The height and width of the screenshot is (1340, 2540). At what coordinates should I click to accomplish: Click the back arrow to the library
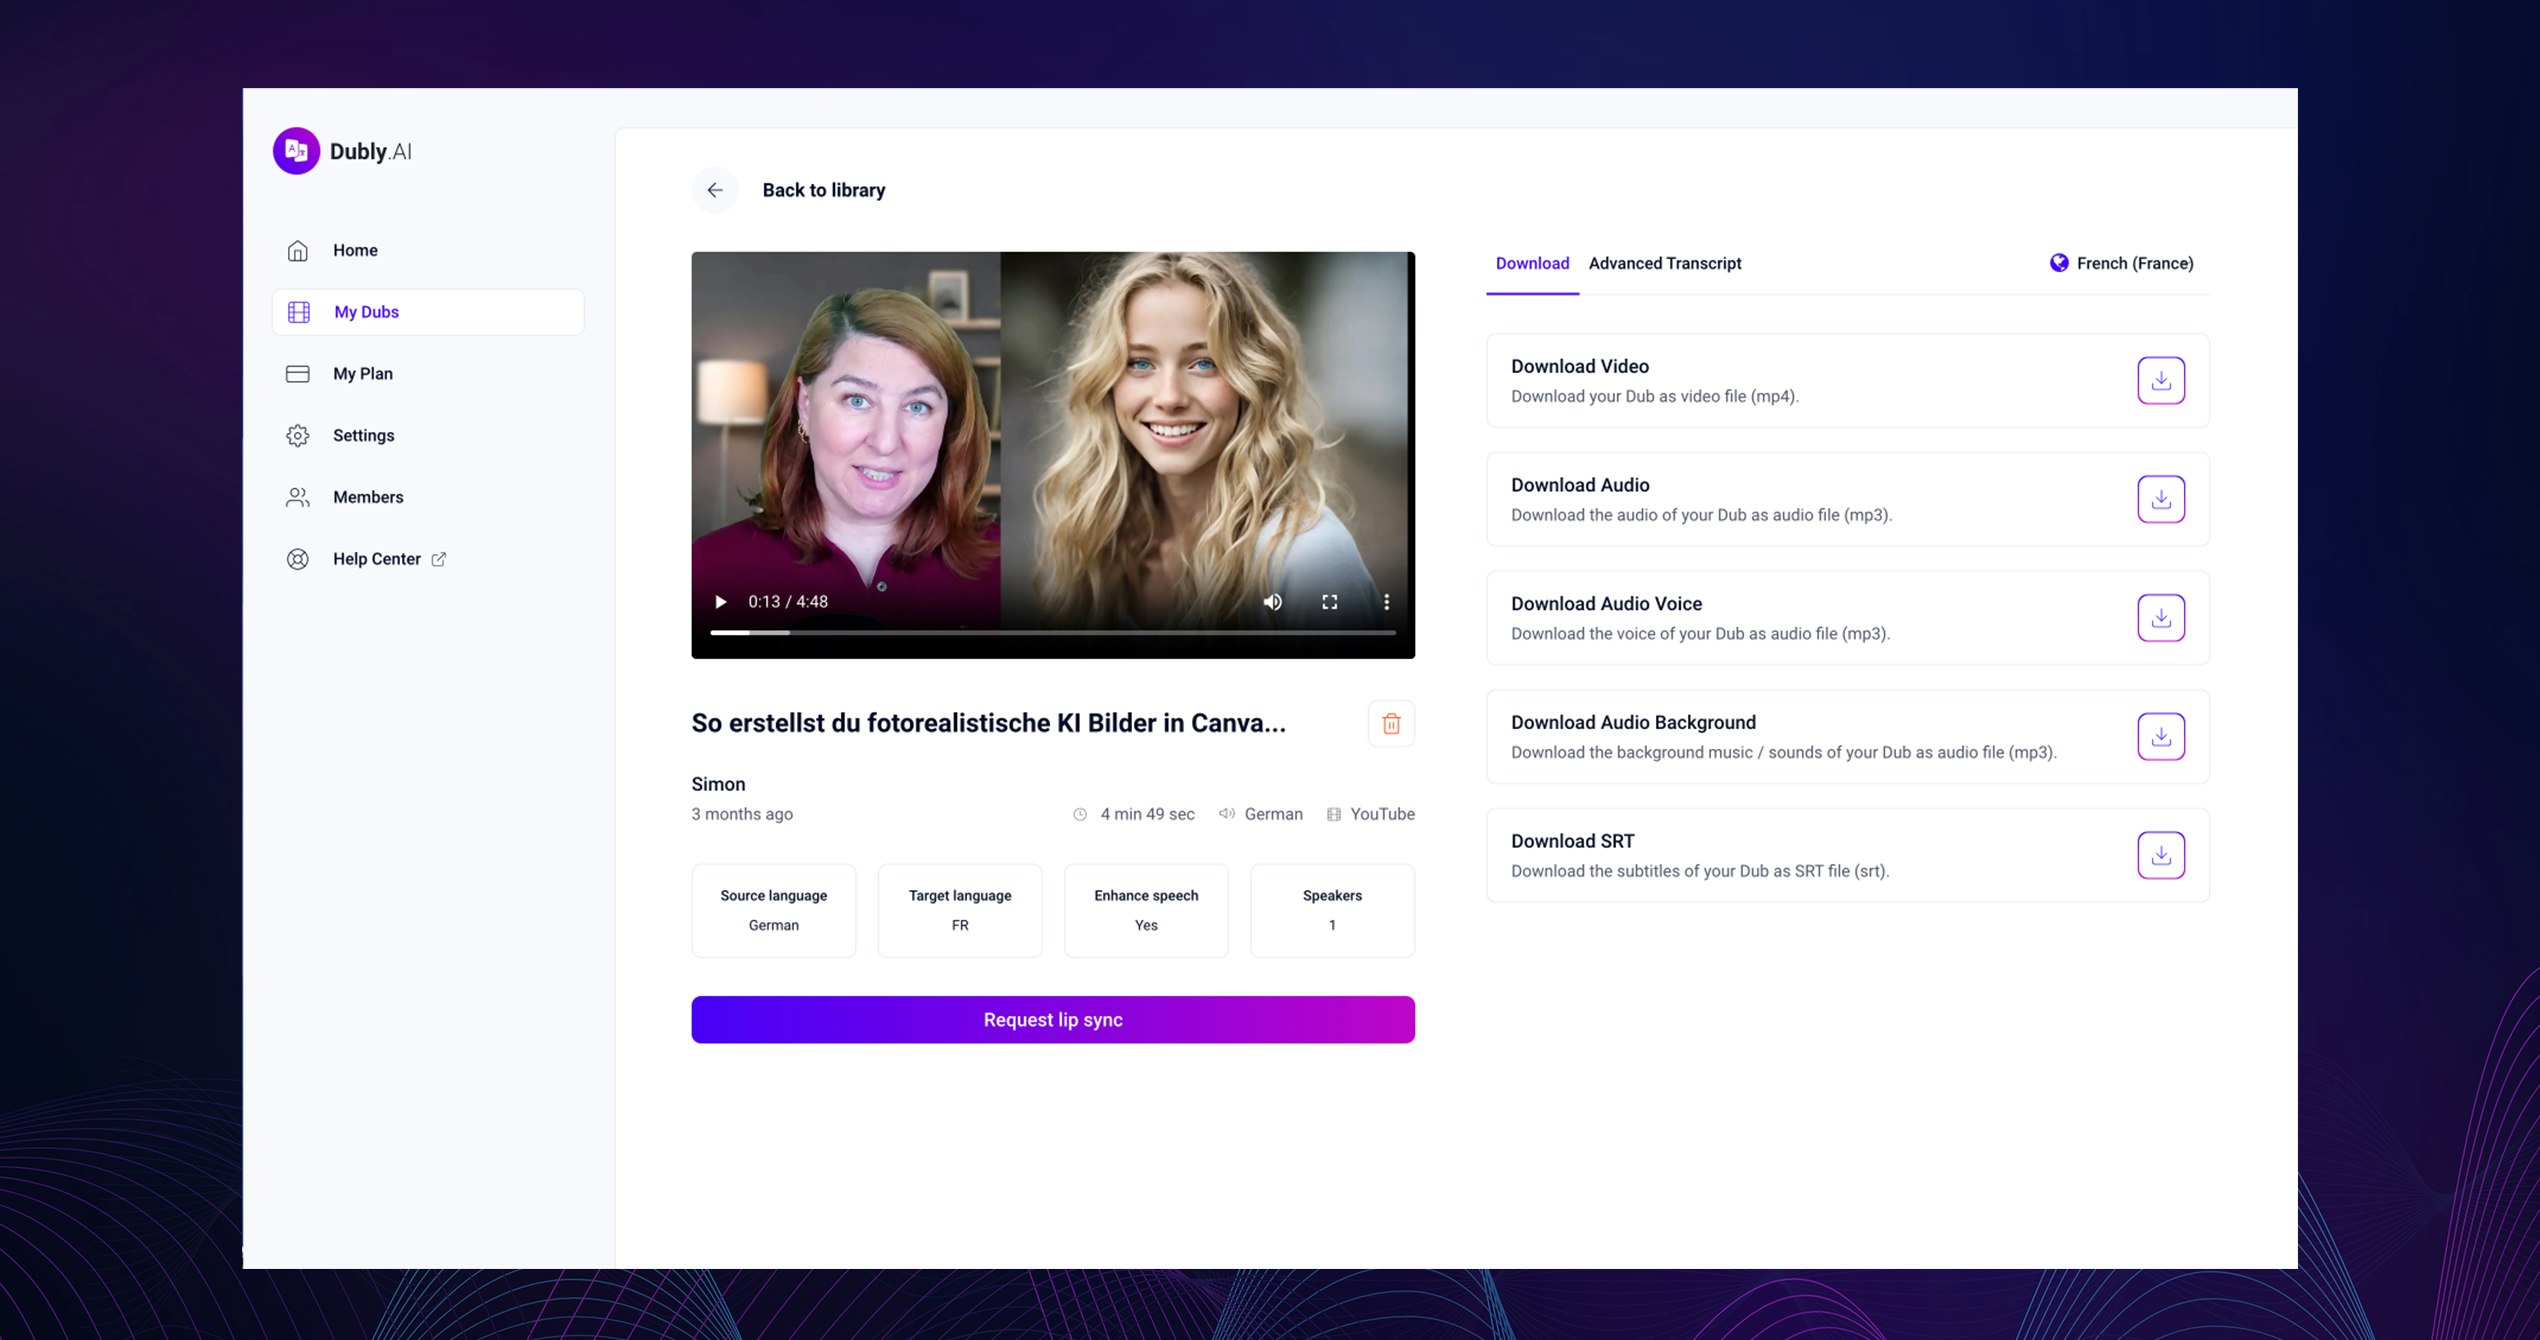click(x=715, y=190)
